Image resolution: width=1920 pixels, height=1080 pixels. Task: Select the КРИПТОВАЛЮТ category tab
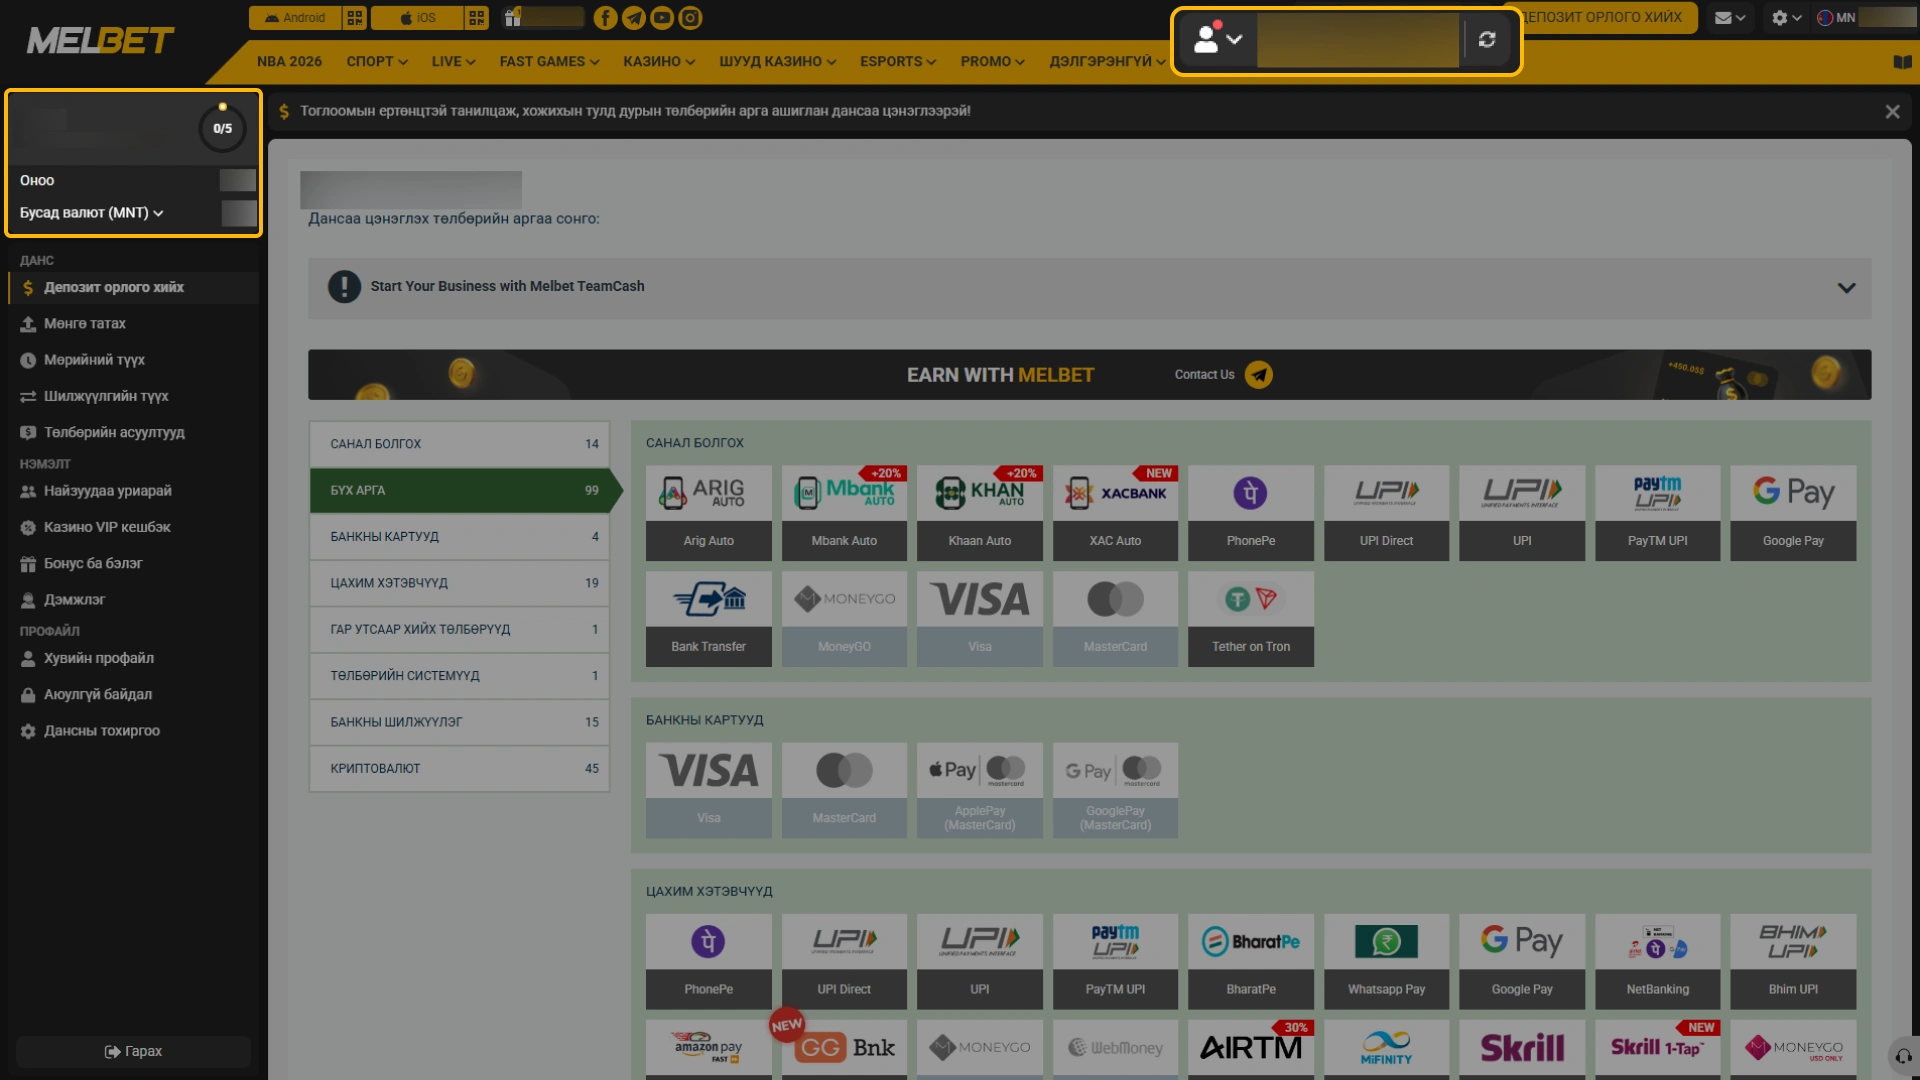pos(460,769)
